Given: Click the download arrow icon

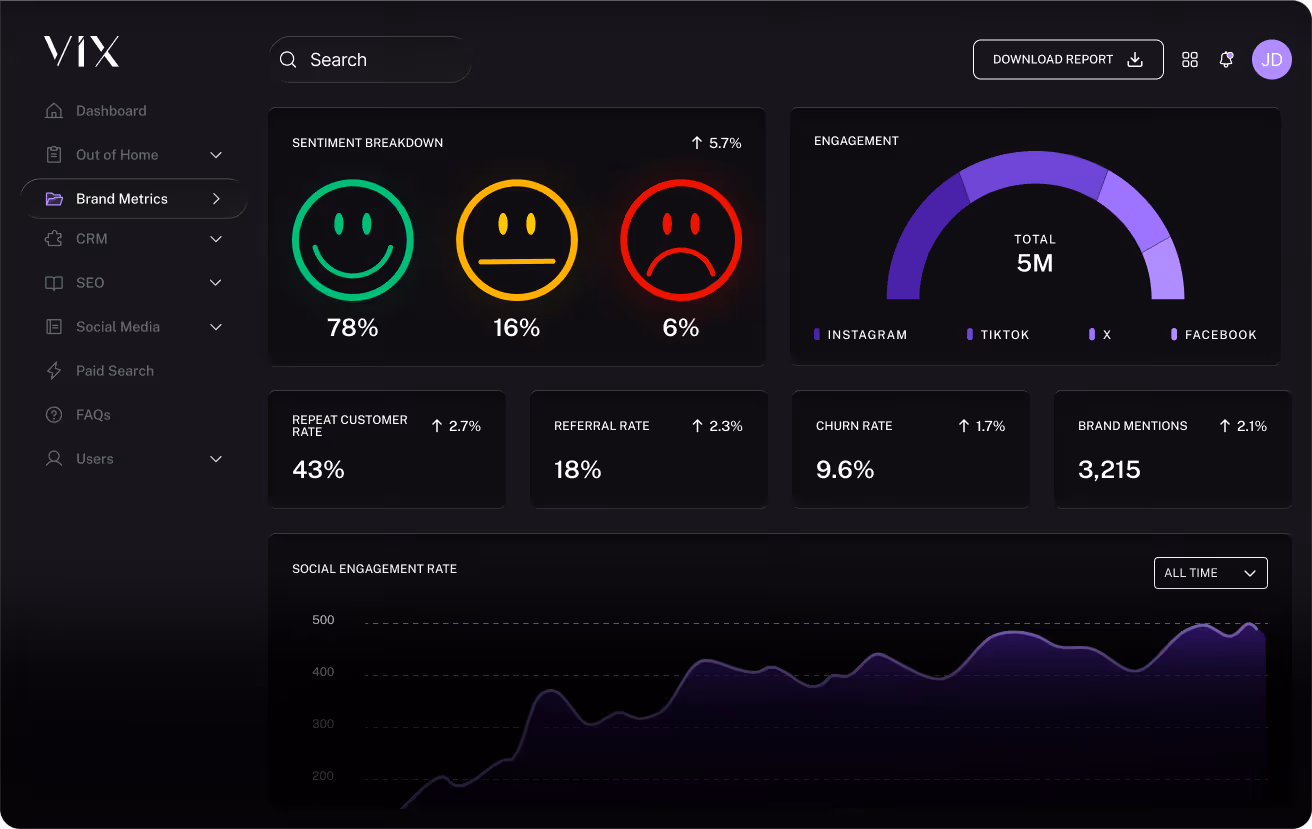Looking at the screenshot, I should (x=1135, y=60).
